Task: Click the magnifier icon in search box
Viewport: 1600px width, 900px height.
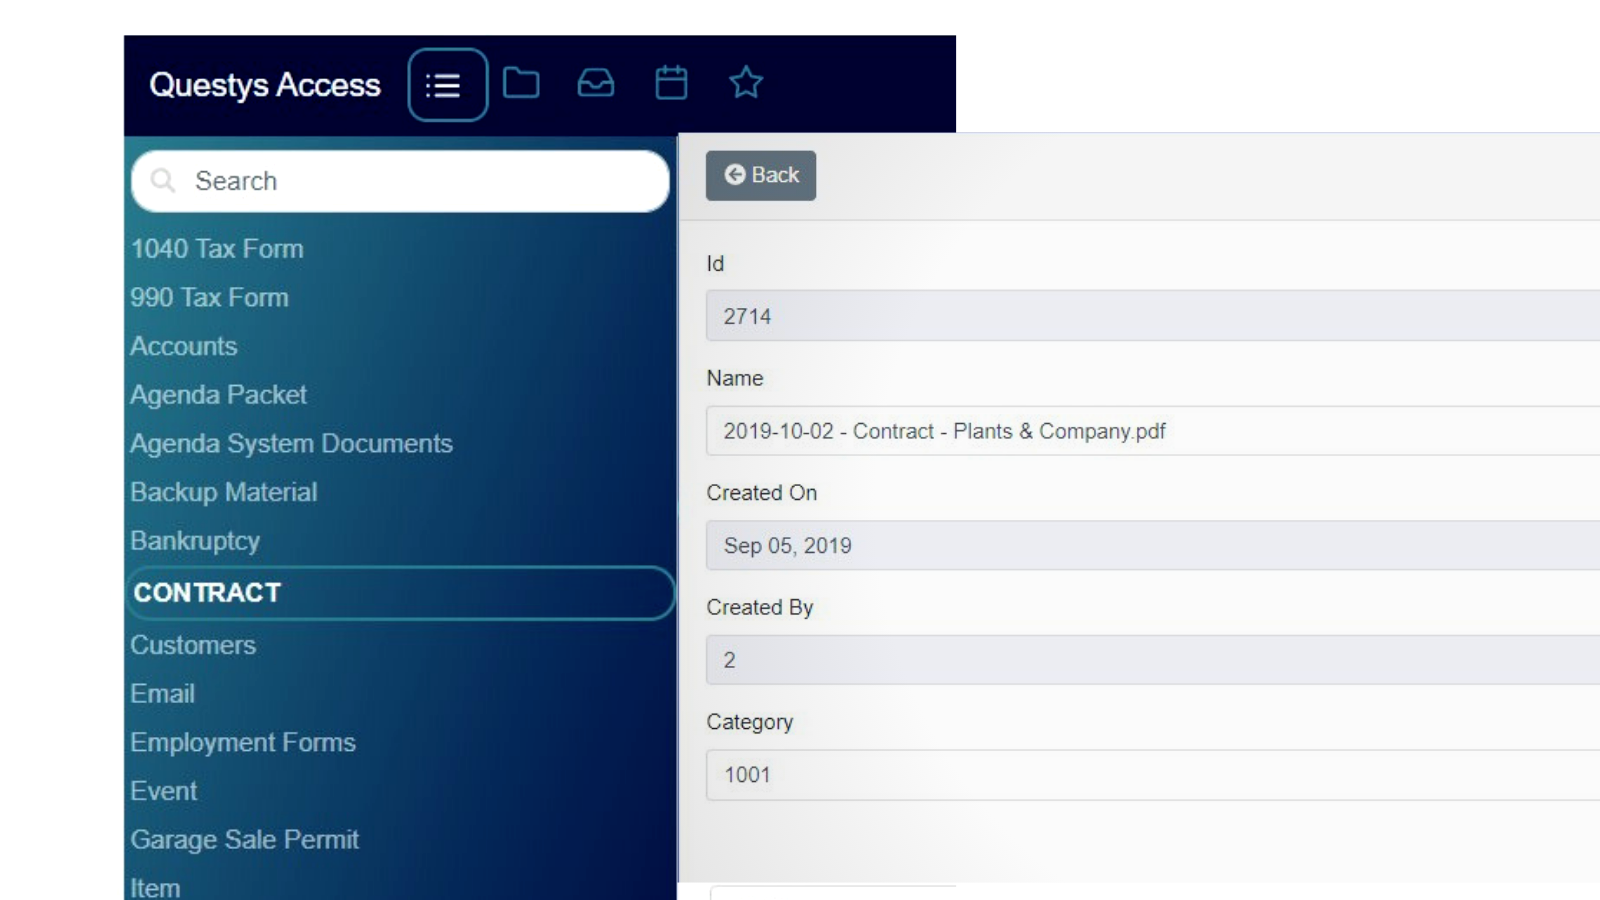Action: 163,181
